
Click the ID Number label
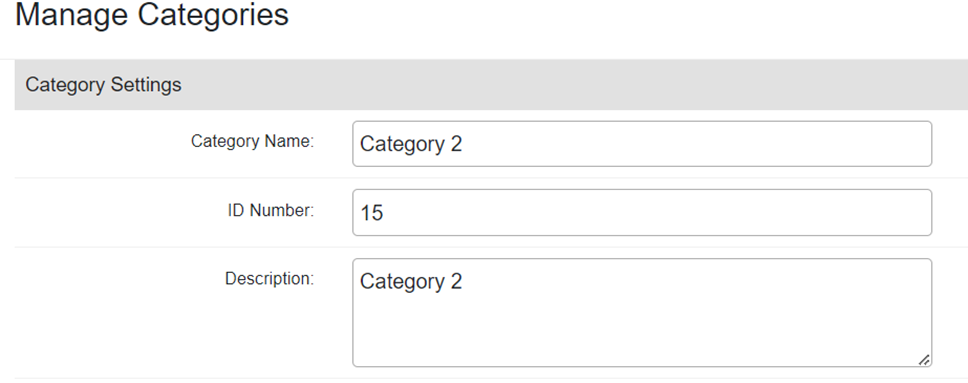[x=271, y=211]
